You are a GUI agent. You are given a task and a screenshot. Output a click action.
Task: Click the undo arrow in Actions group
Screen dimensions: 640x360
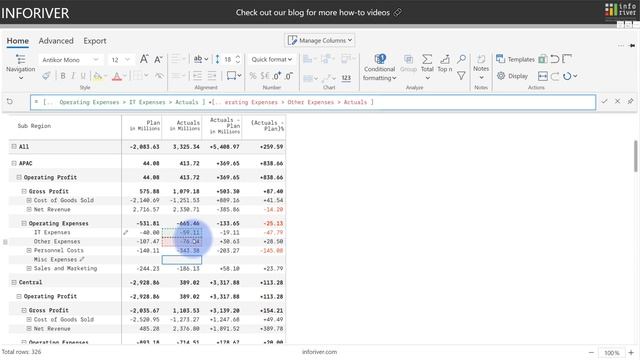click(555, 59)
